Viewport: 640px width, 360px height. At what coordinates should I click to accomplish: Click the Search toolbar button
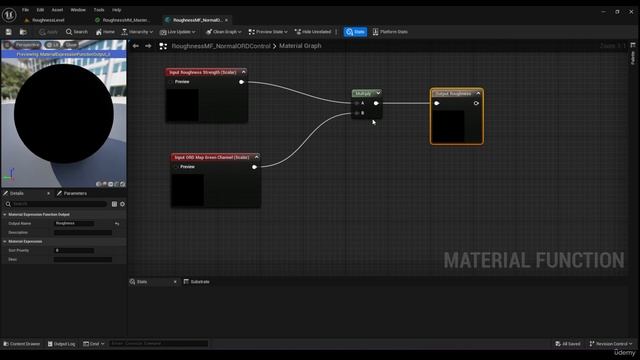tap(77, 32)
